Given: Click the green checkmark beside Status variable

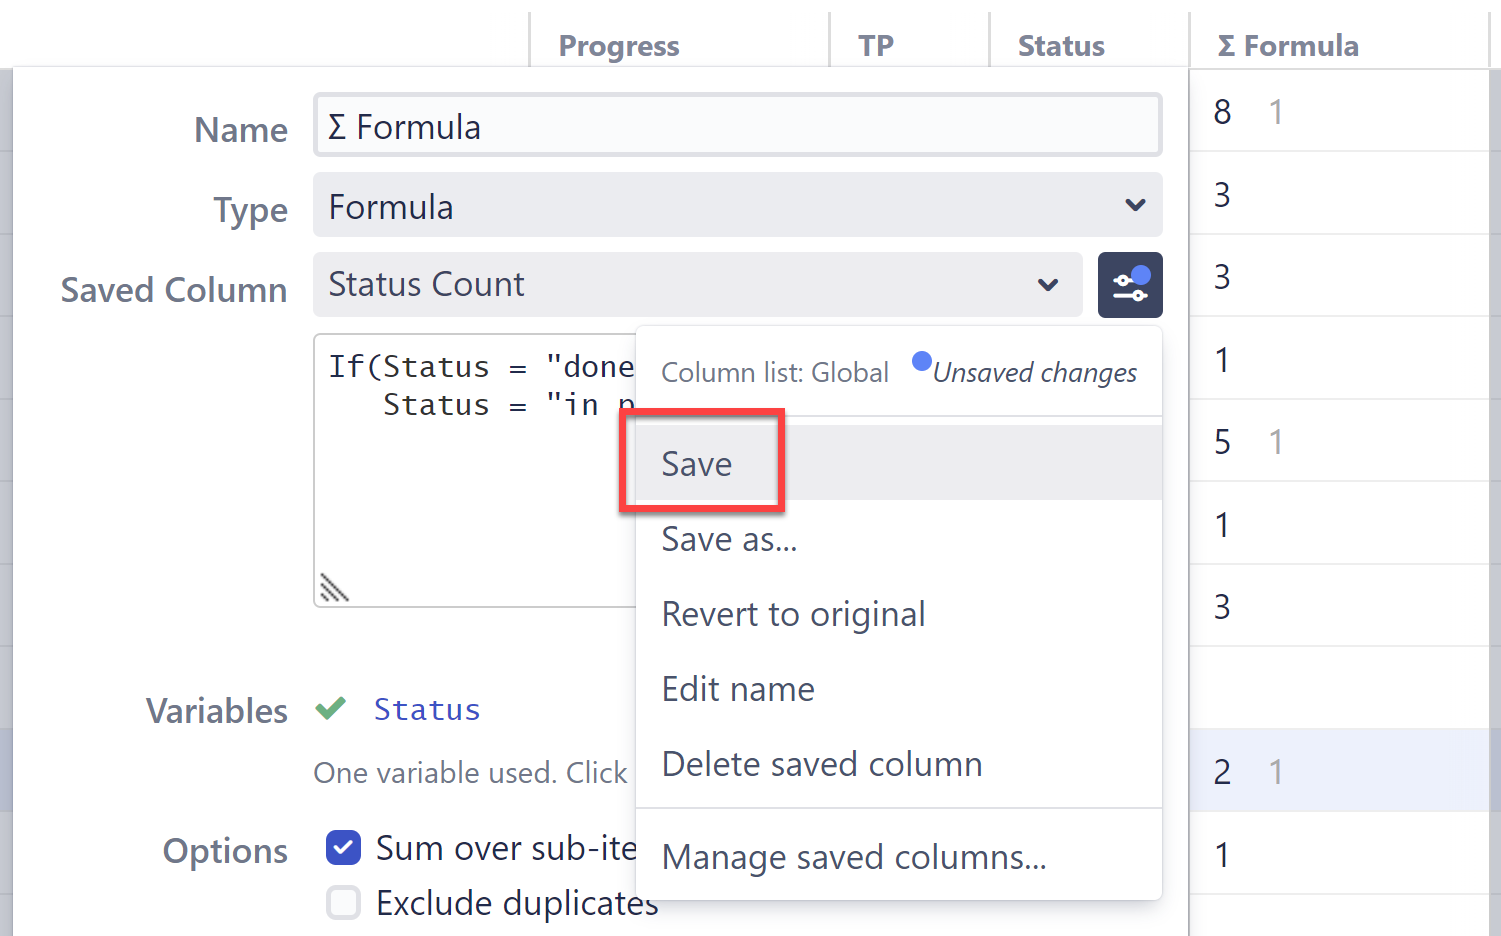Looking at the screenshot, I should (x=330, y=709).
